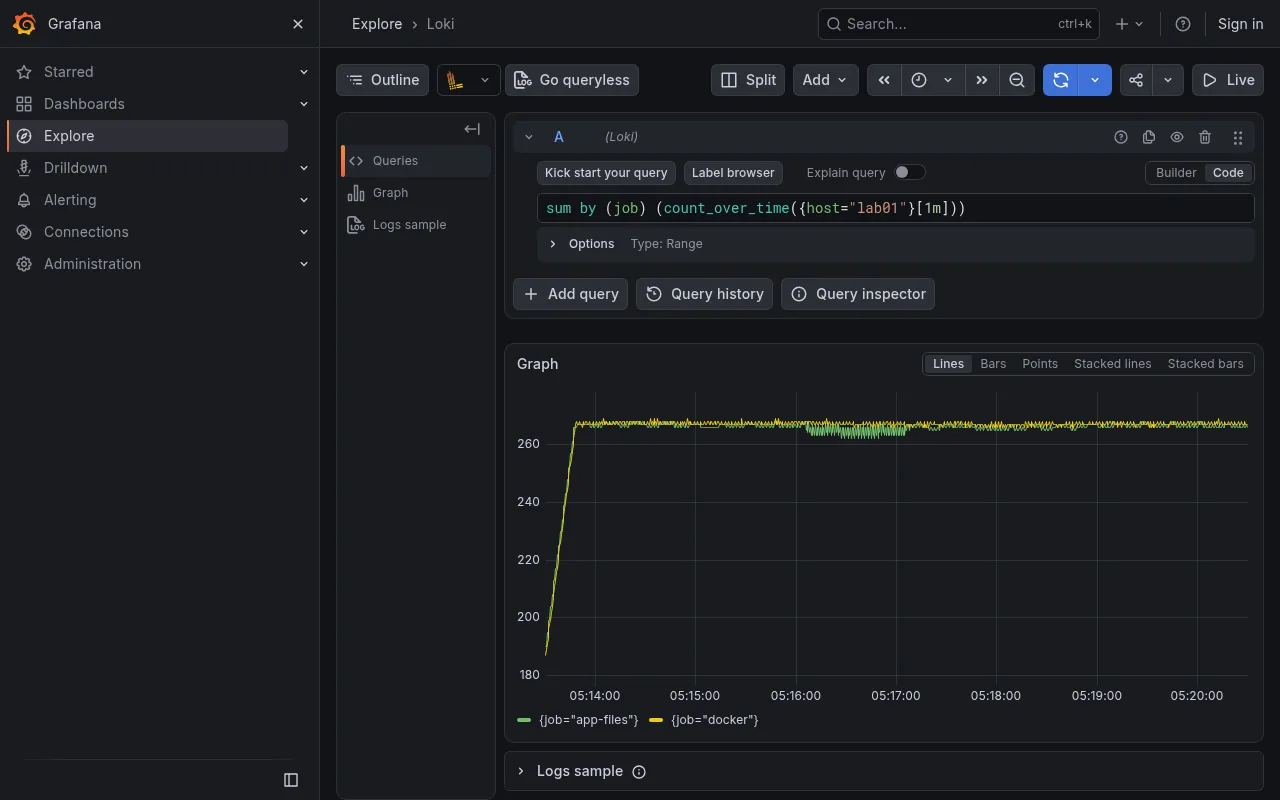Click query A drag handle icon

click(1238, 137)
